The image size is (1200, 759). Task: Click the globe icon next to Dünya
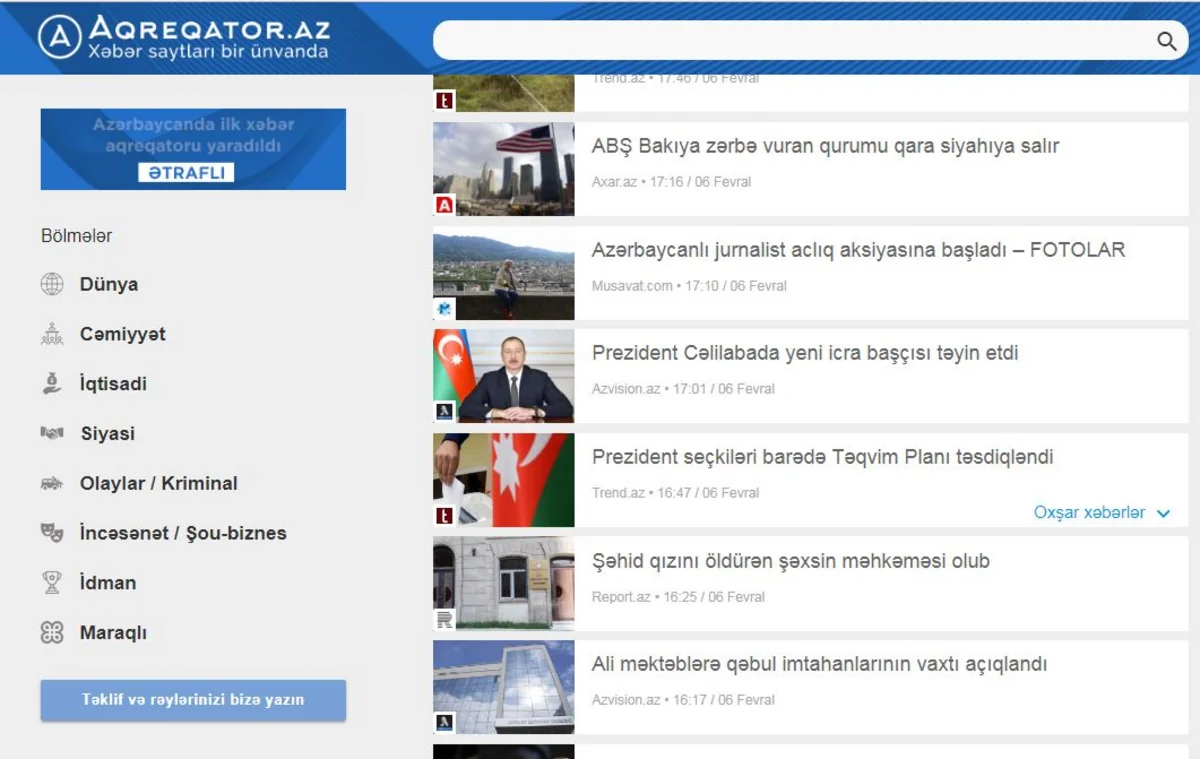click(x=52, y=284)
